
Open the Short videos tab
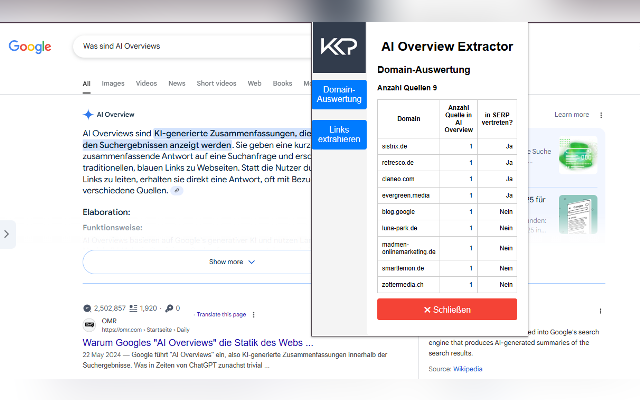[x=216, y=83]
